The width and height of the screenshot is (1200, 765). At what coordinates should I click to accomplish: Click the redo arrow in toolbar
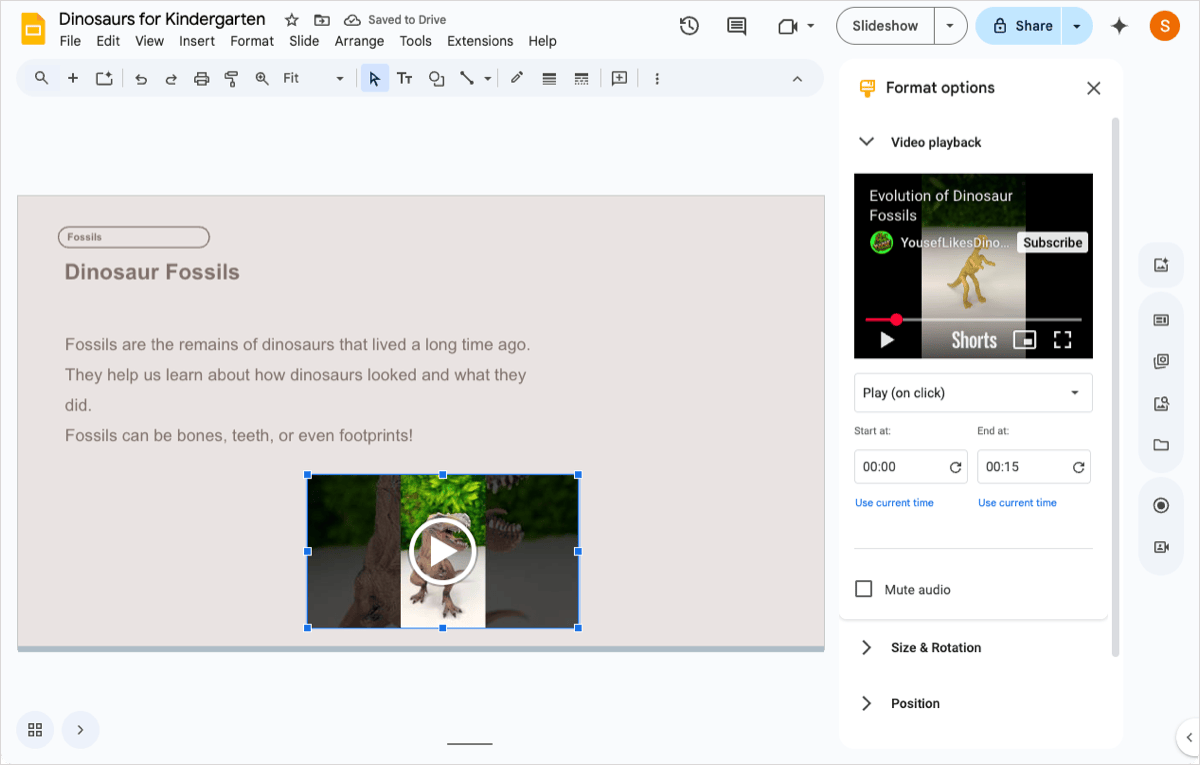coord(171,78)
